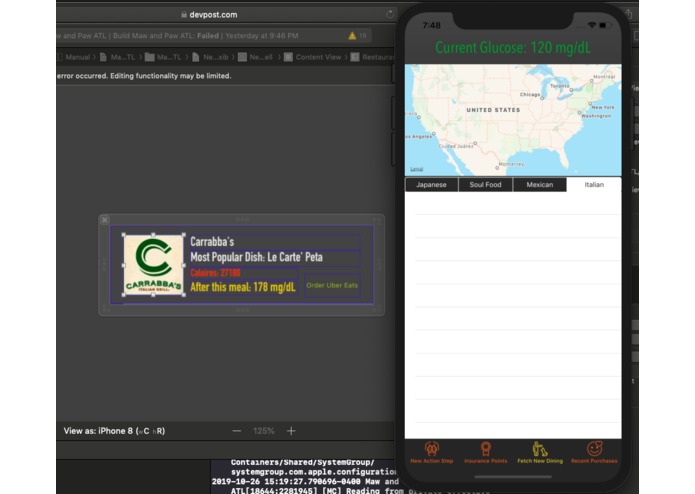Click the reload icon in Safari address bar
Viewport: 695px width, 494px height.
[390, 15]
